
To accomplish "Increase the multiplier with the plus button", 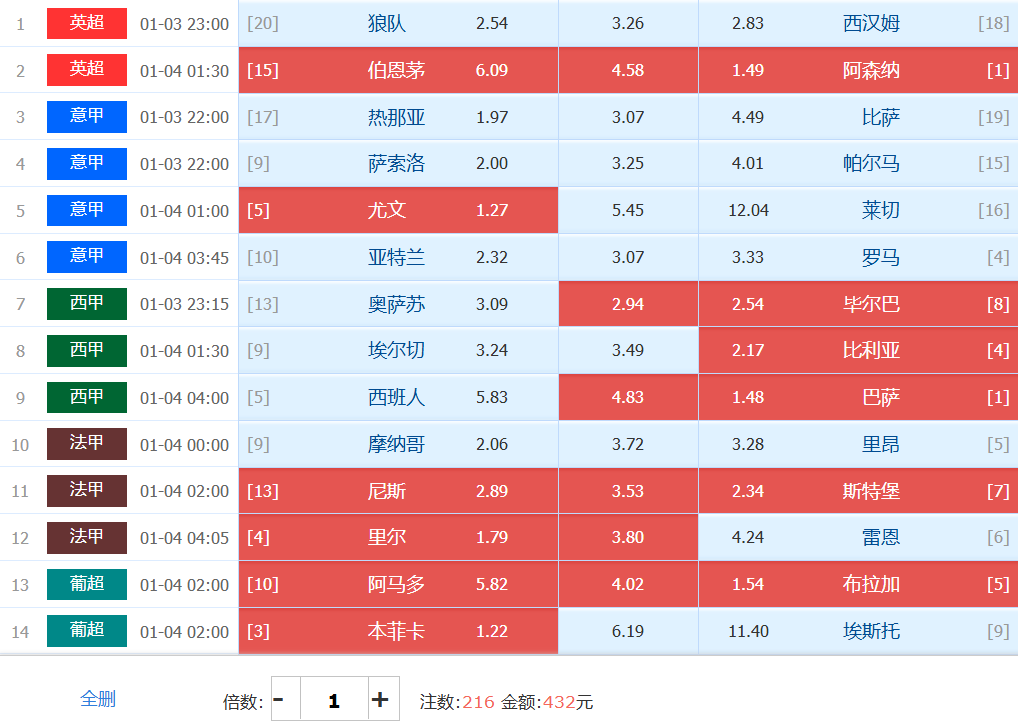I will click(380, 700).
